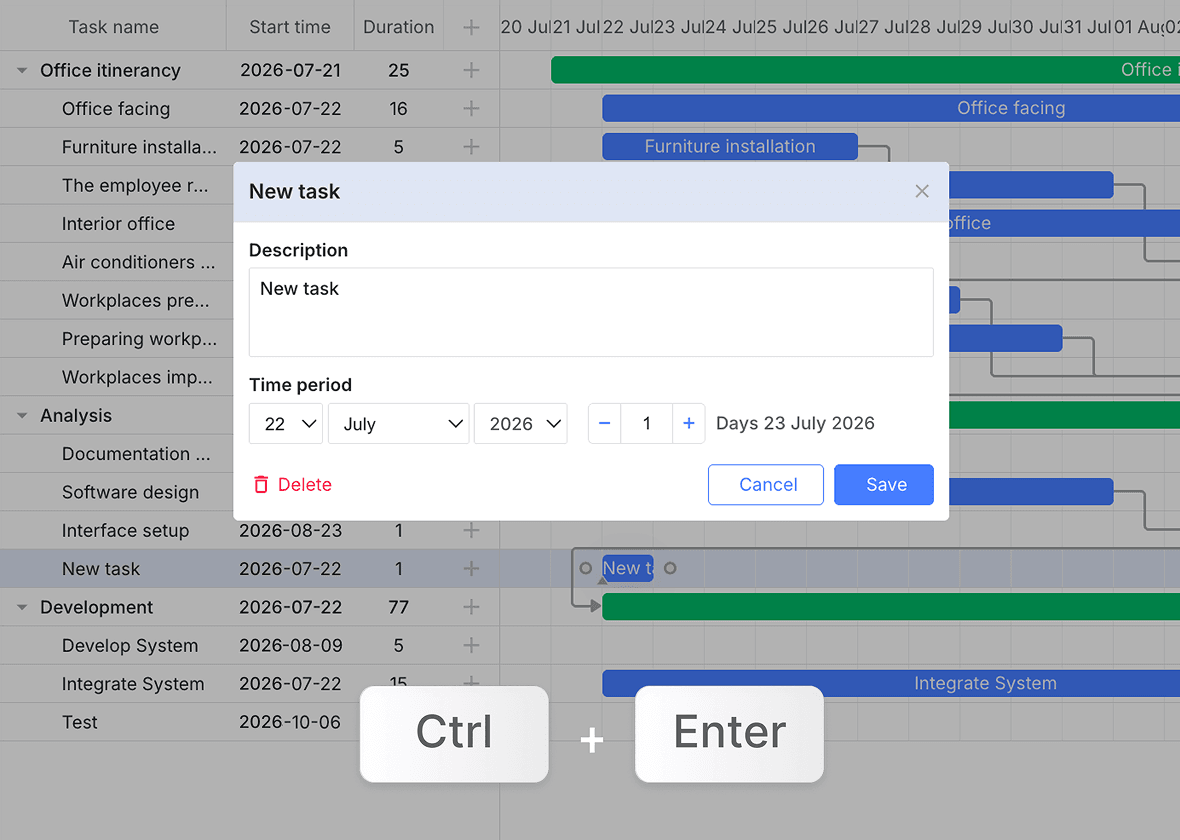Screen dimensions: 1180x840
Task: Select the Interface setup task row
Action: tap(250, 531)
